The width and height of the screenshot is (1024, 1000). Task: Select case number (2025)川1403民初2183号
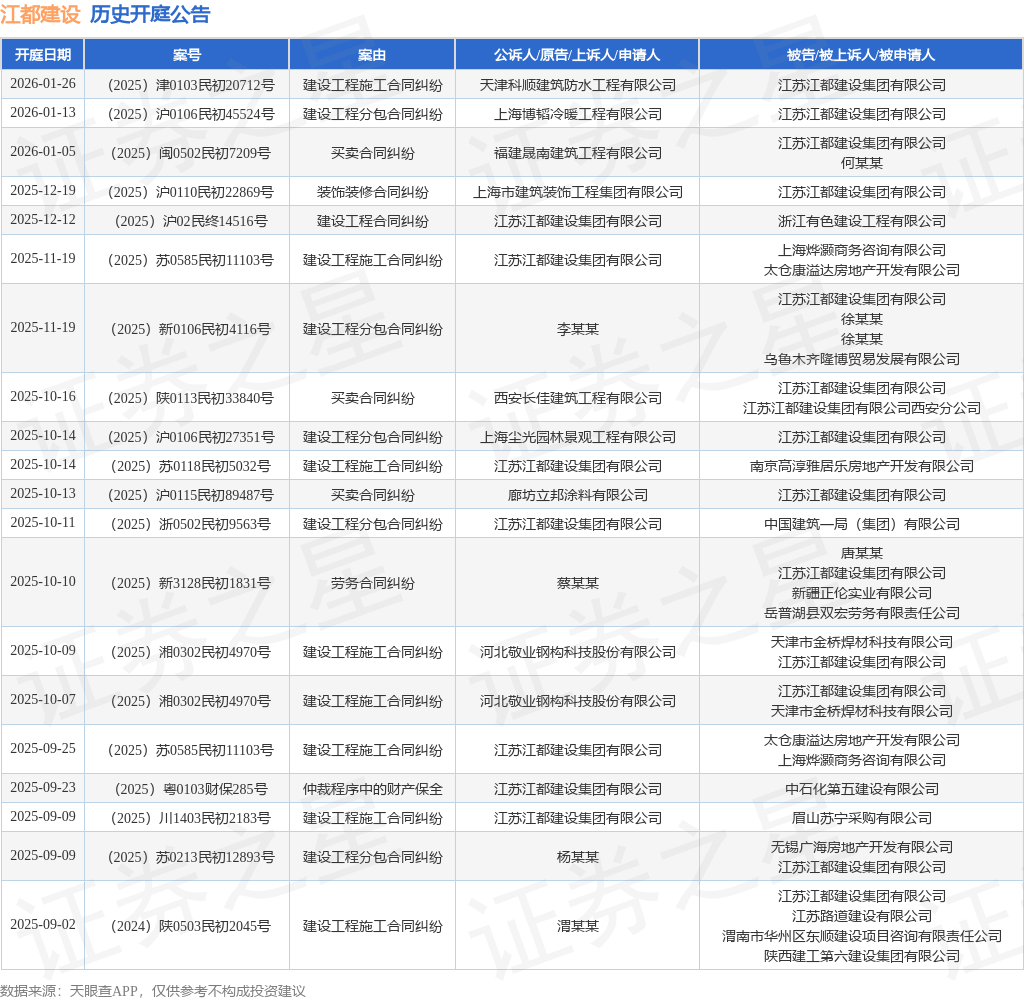[x=191, y=818]
